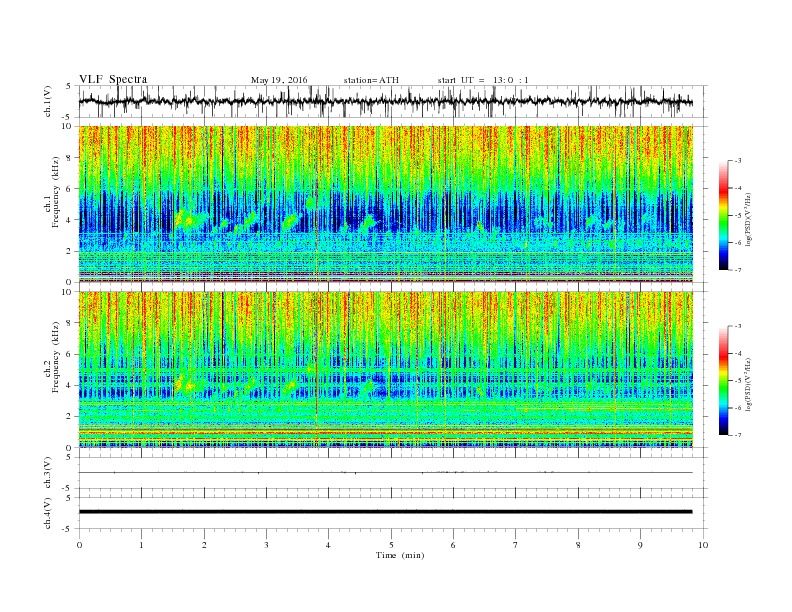Select the ch.2 colorbar "log(PSD)(V²/Hz)" label
The width and height of the screenshot is (792, 612).
(x=747, y=385)
